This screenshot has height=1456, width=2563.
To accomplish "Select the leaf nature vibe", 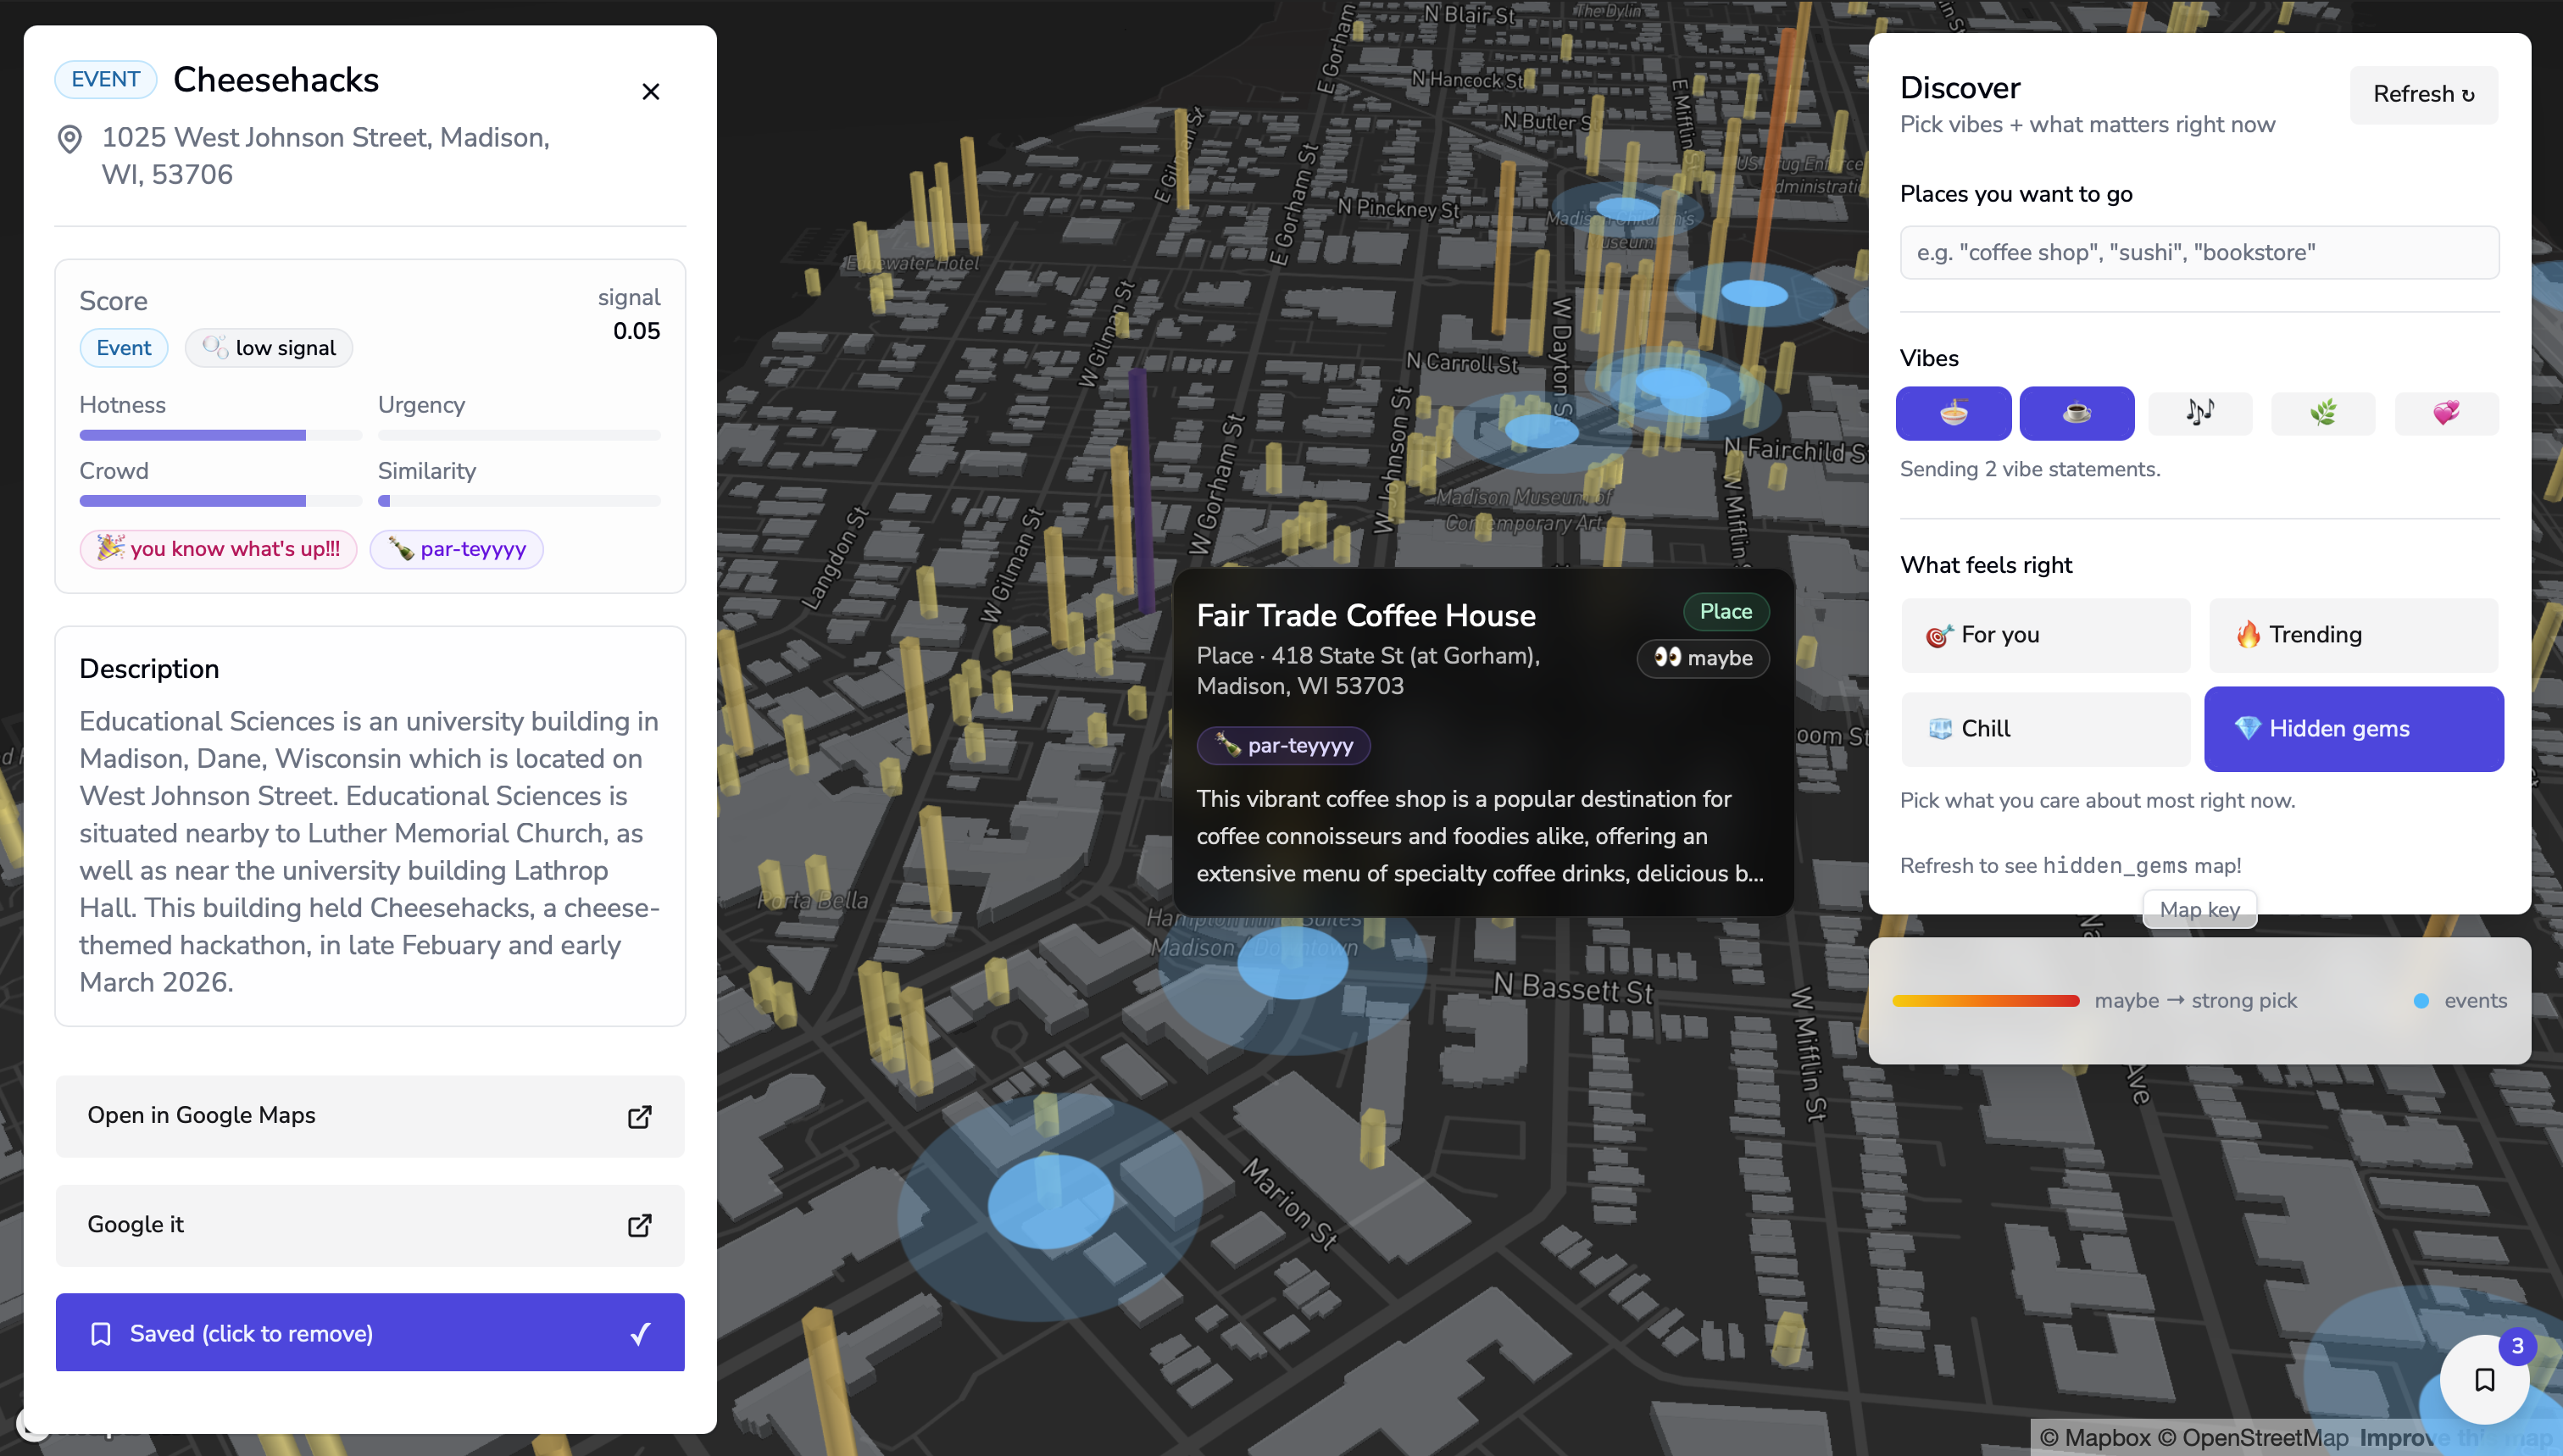I will pos(2322,413).
